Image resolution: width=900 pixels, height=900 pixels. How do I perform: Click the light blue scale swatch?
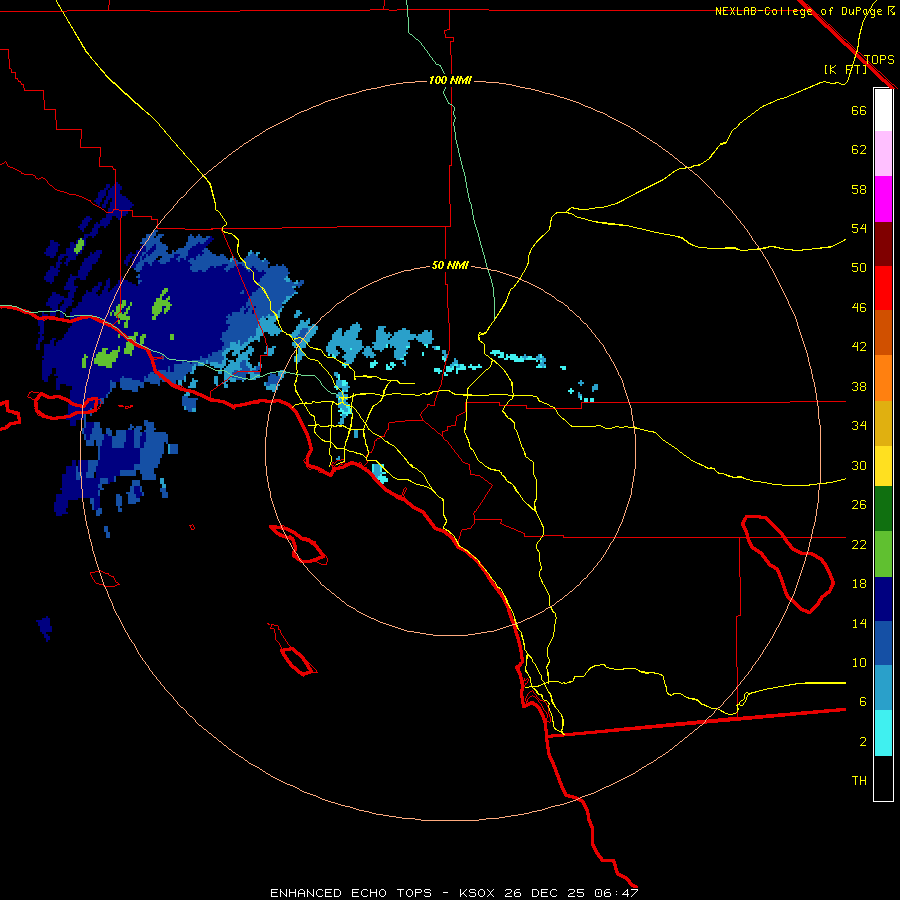coord(883,688)
